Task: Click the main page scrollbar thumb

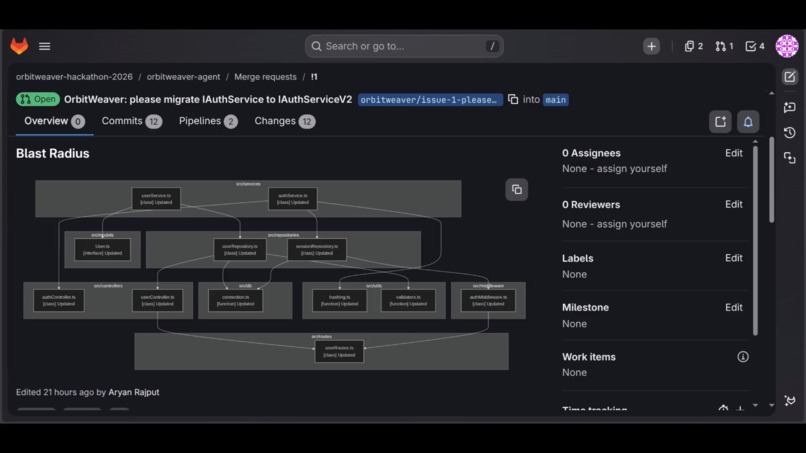Action: pyautogui.click(x=771, y=180)
